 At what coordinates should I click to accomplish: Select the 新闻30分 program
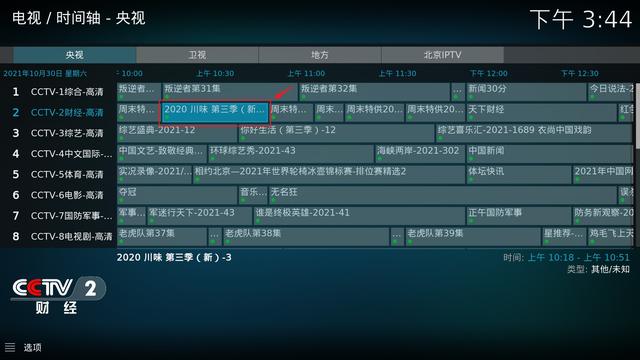click(526, 92)
